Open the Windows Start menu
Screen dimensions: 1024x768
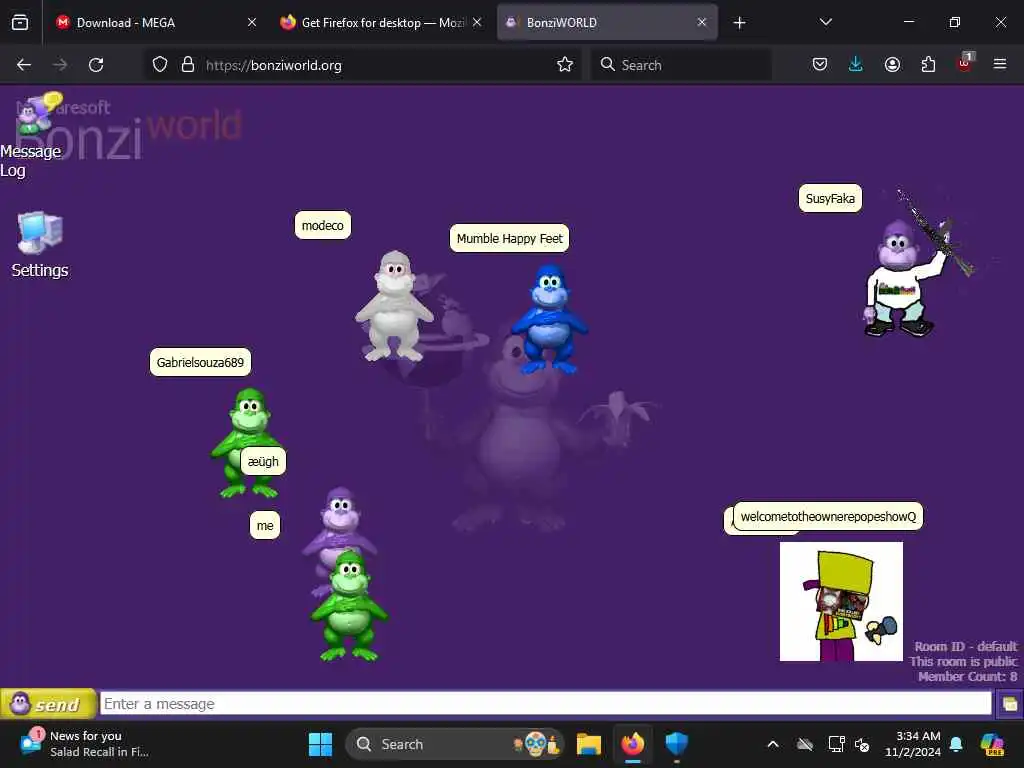click(x=320, y=744)
